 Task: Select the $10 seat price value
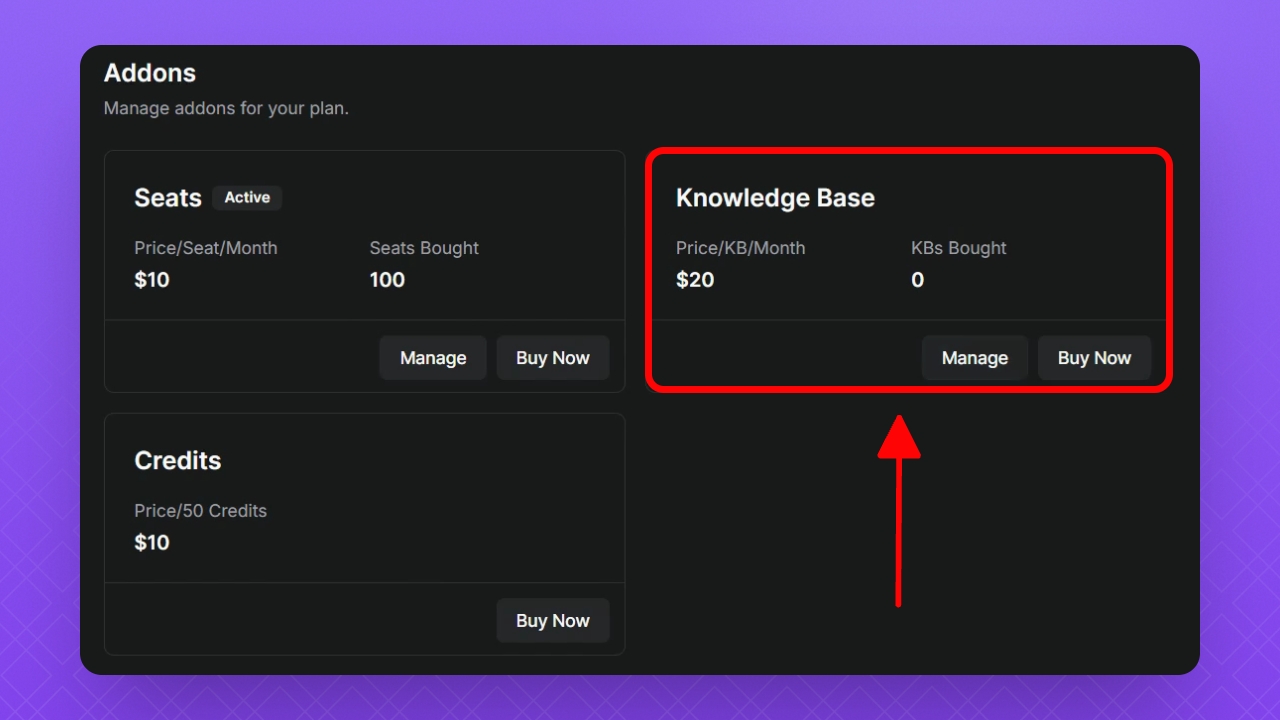click(152, 280)
